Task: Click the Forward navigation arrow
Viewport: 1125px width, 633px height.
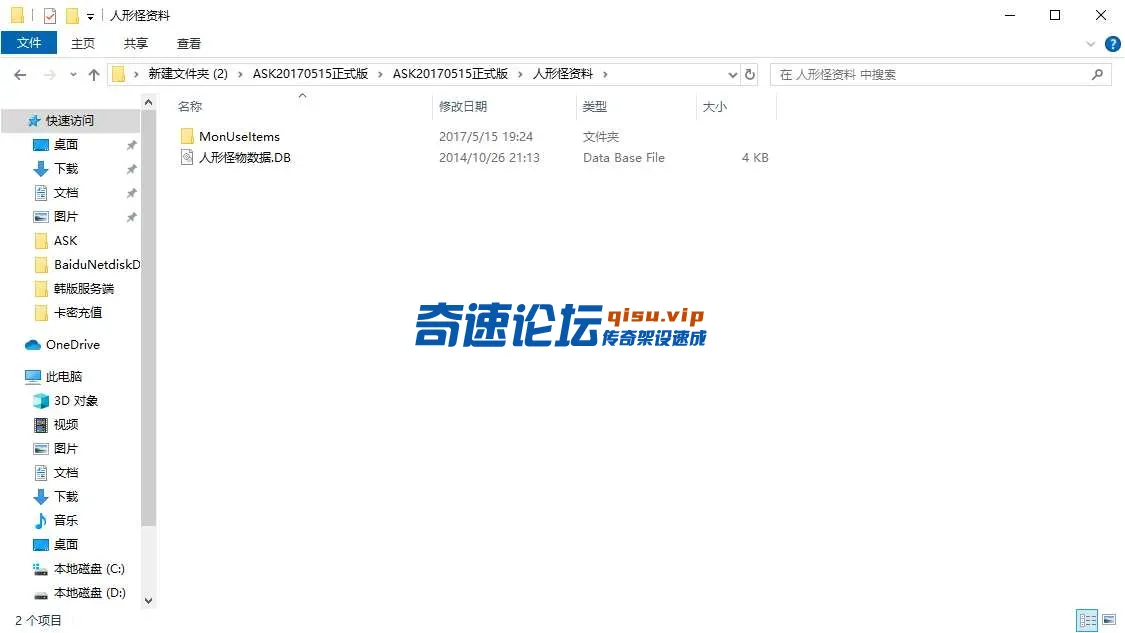Action: [50, 75]
